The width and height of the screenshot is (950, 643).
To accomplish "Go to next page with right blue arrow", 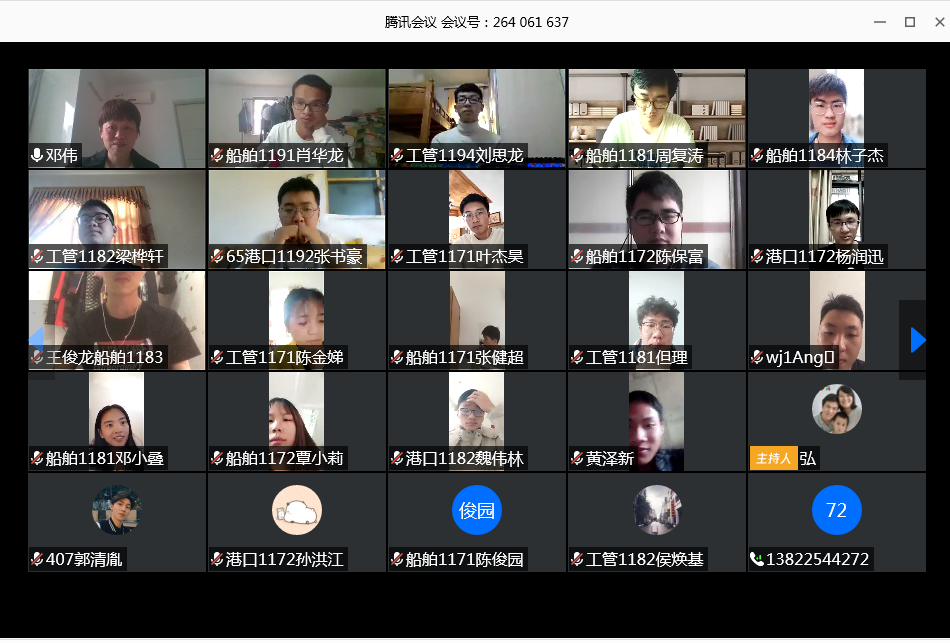I will (918, 340).
